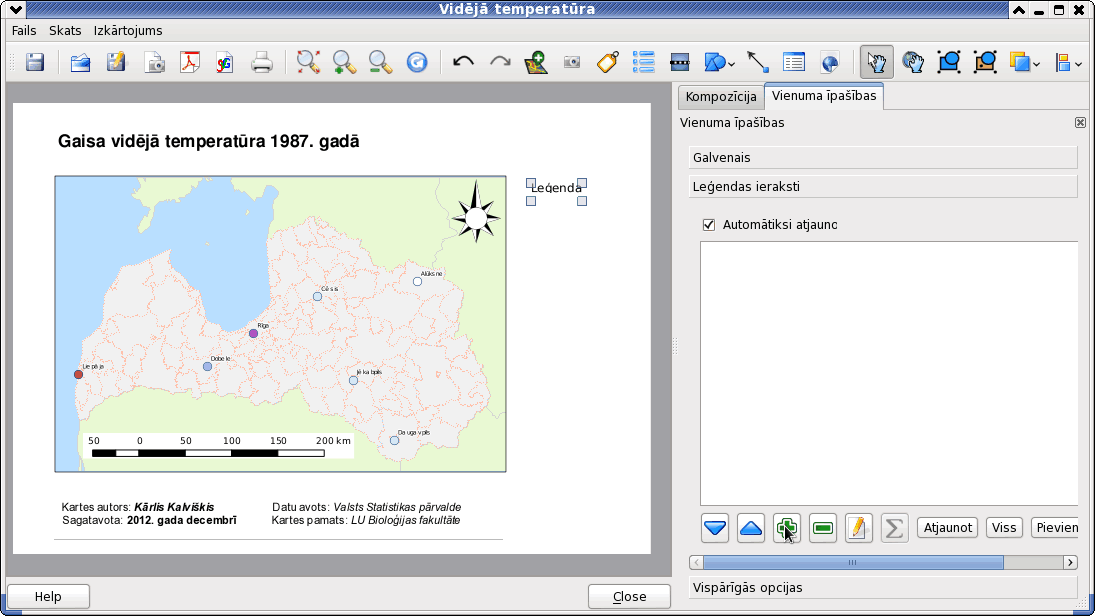The image size is (1095, 616).
Task: Activate the move item content tool
Action: click(913, 62)
